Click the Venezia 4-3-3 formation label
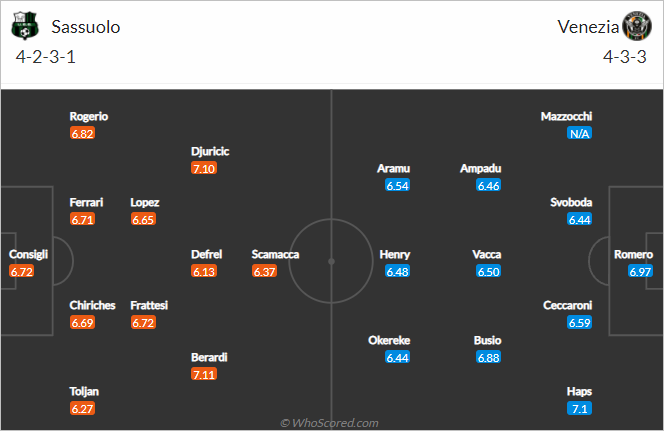The height and width of the screenshot is (431, 664). tap(625, 57)
